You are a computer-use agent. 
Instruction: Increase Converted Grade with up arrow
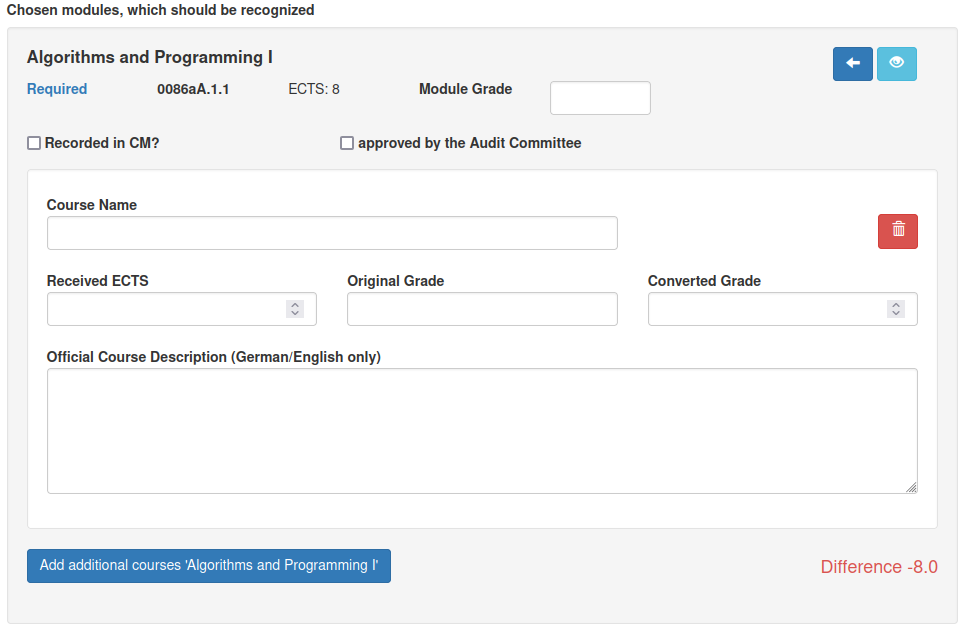(896, 305)
